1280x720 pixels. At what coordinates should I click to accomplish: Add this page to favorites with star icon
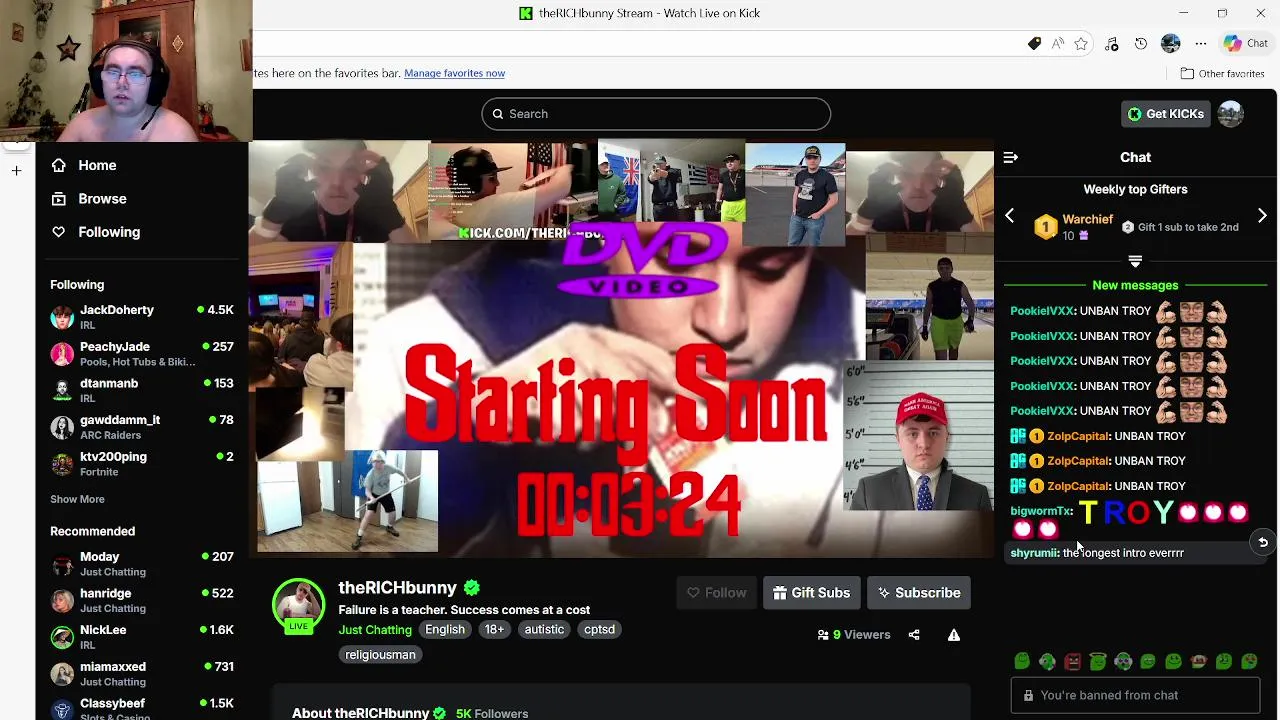pyautogui.click(x=1081, y=44)
